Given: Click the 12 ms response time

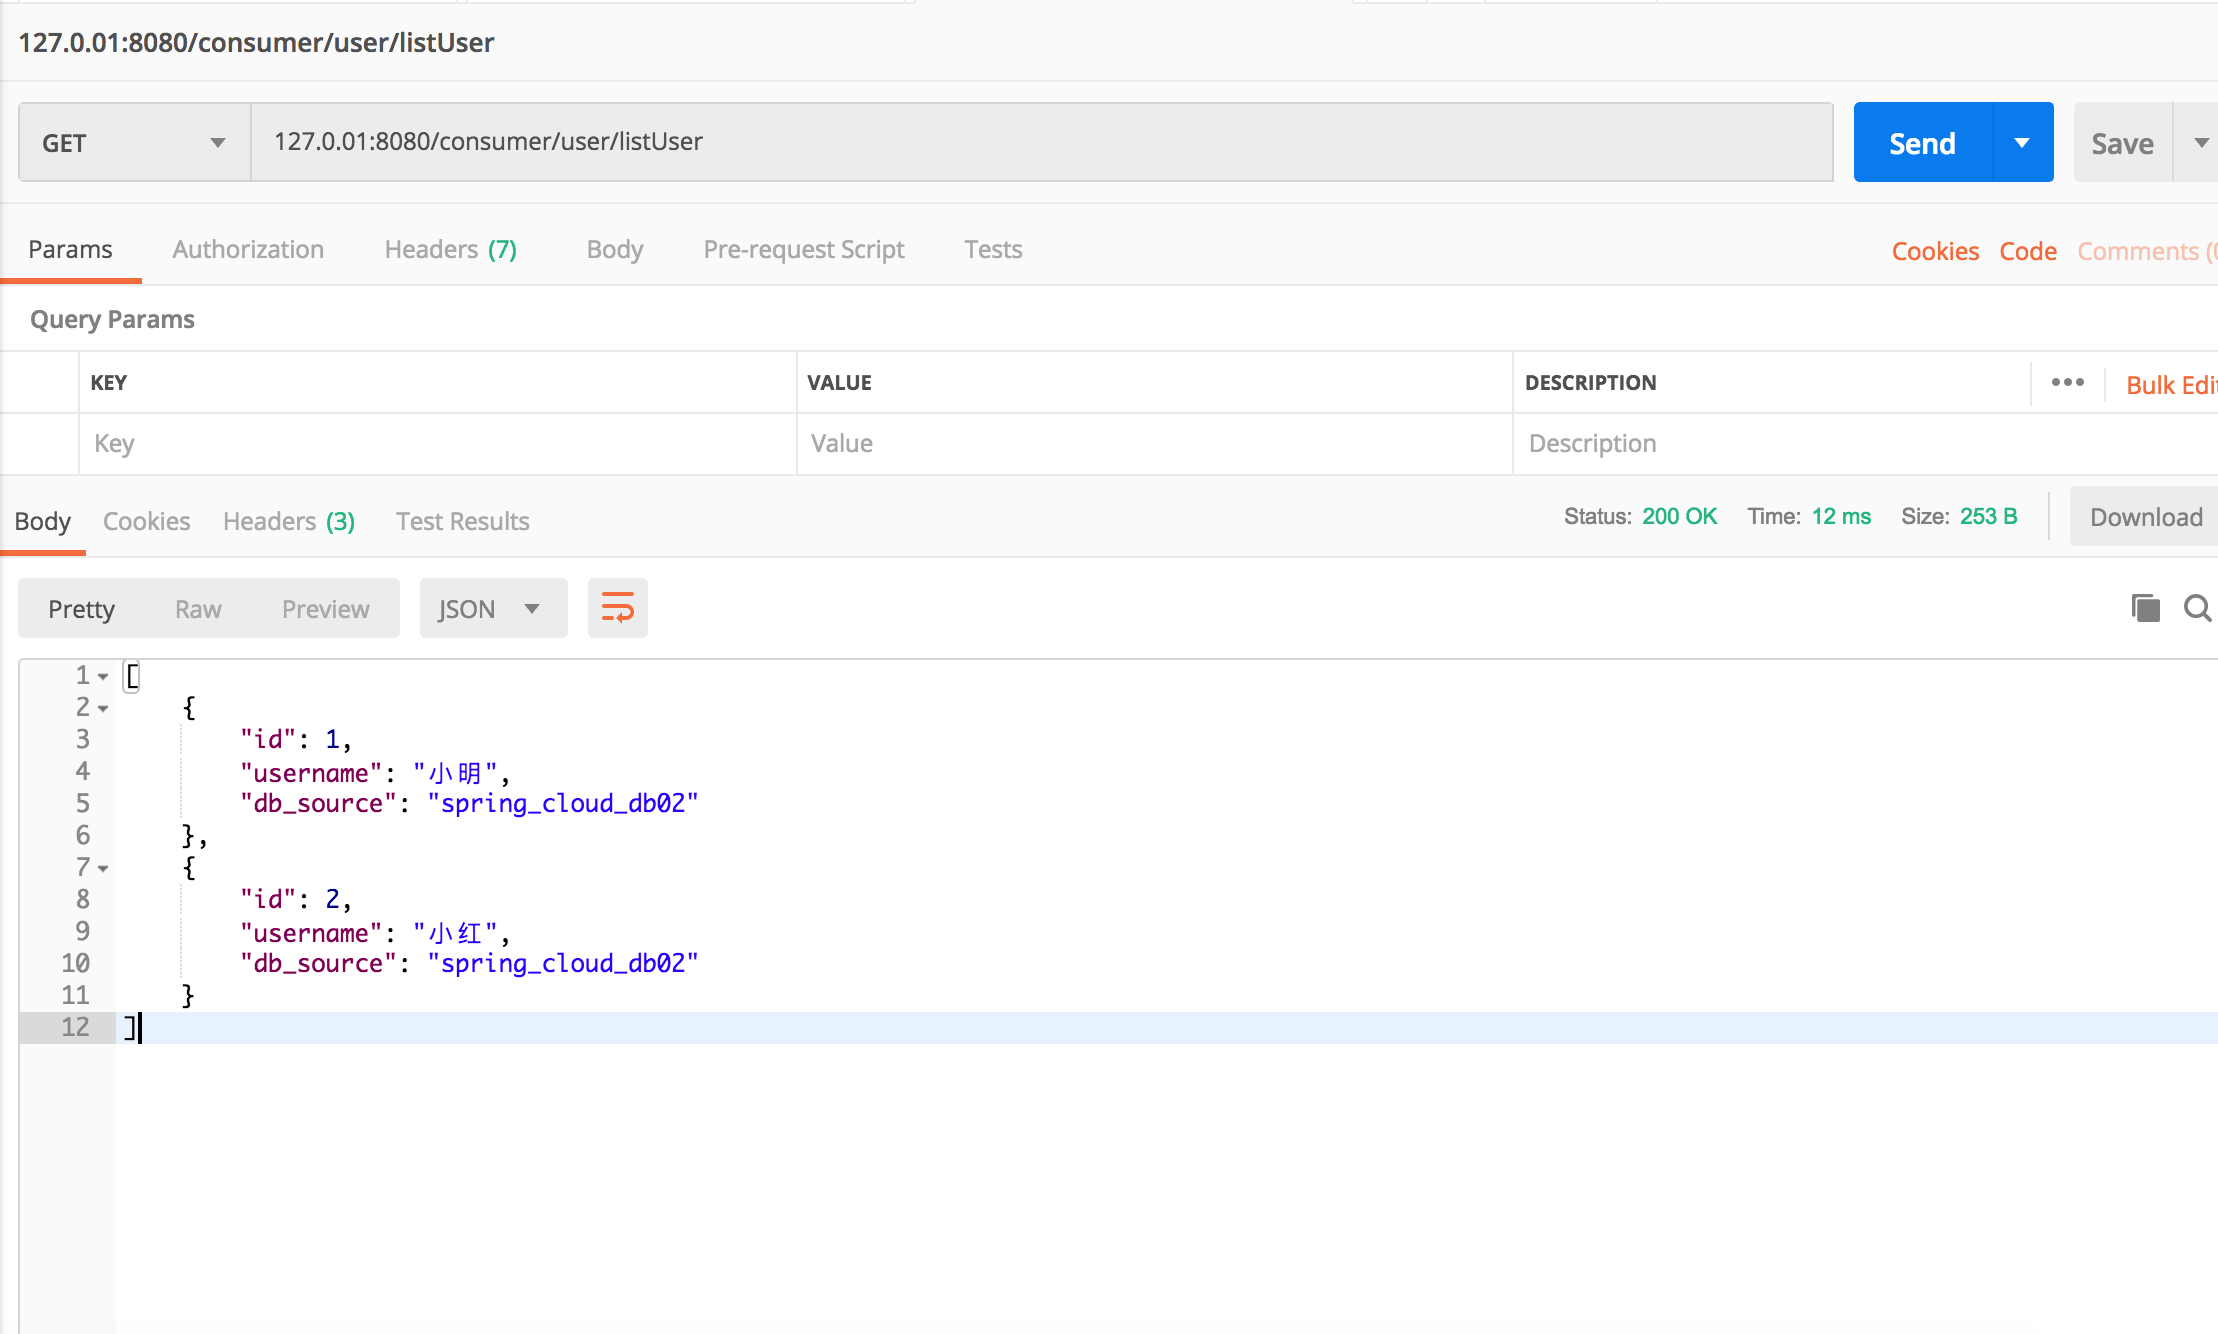Looking at the screenshot, I should click(x=1841, y=516).
